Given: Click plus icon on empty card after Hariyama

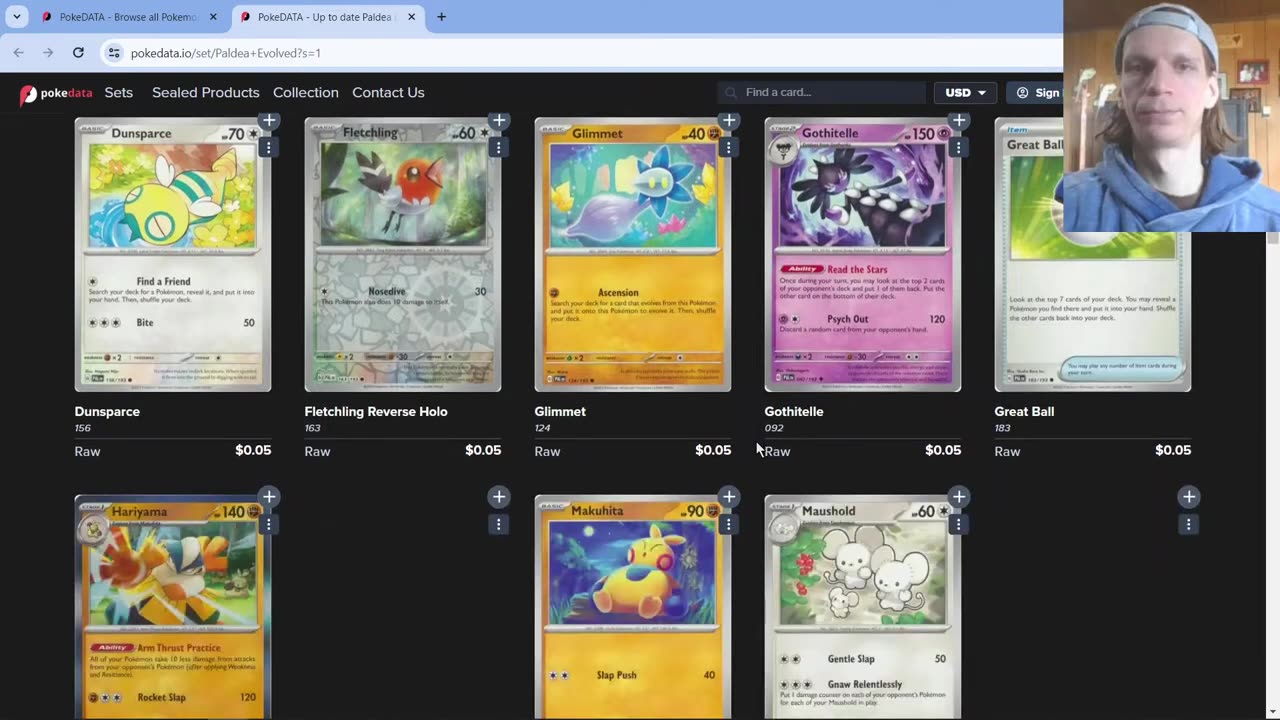Looking at the screenshot, I should [499, 497].
